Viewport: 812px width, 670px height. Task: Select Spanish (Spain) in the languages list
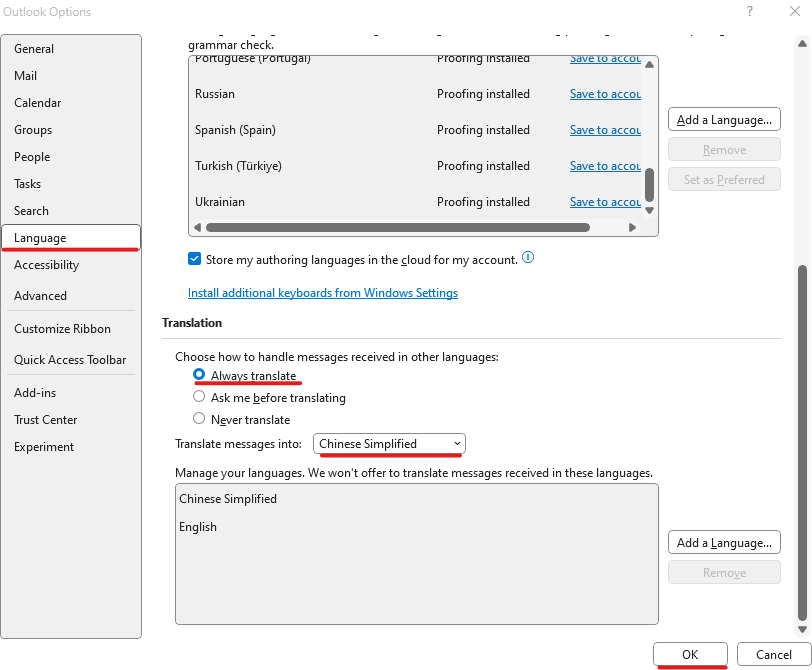click(x=235, y=130)
